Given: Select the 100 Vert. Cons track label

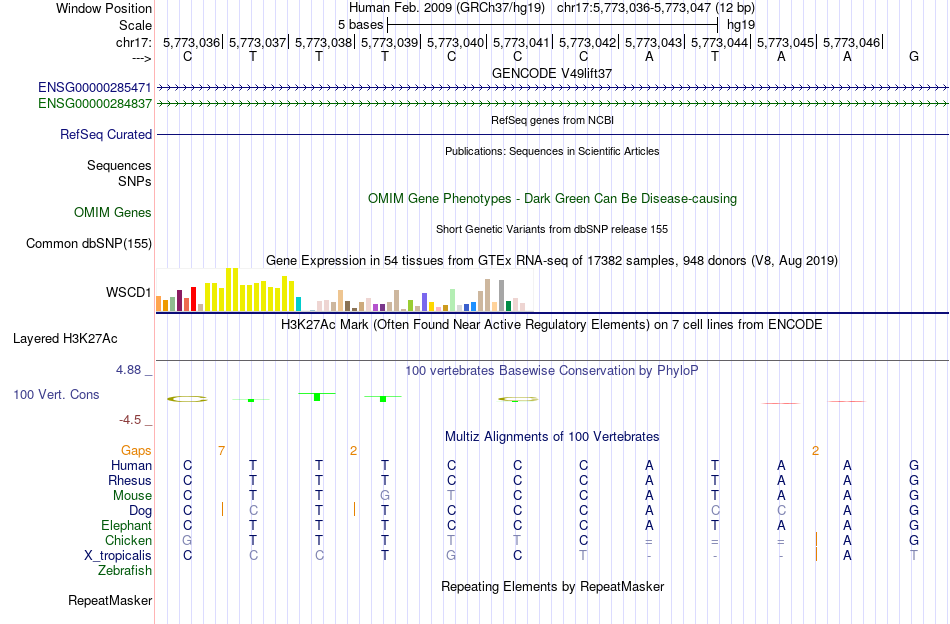Looking at the screenshot, I should coord(56,394).
